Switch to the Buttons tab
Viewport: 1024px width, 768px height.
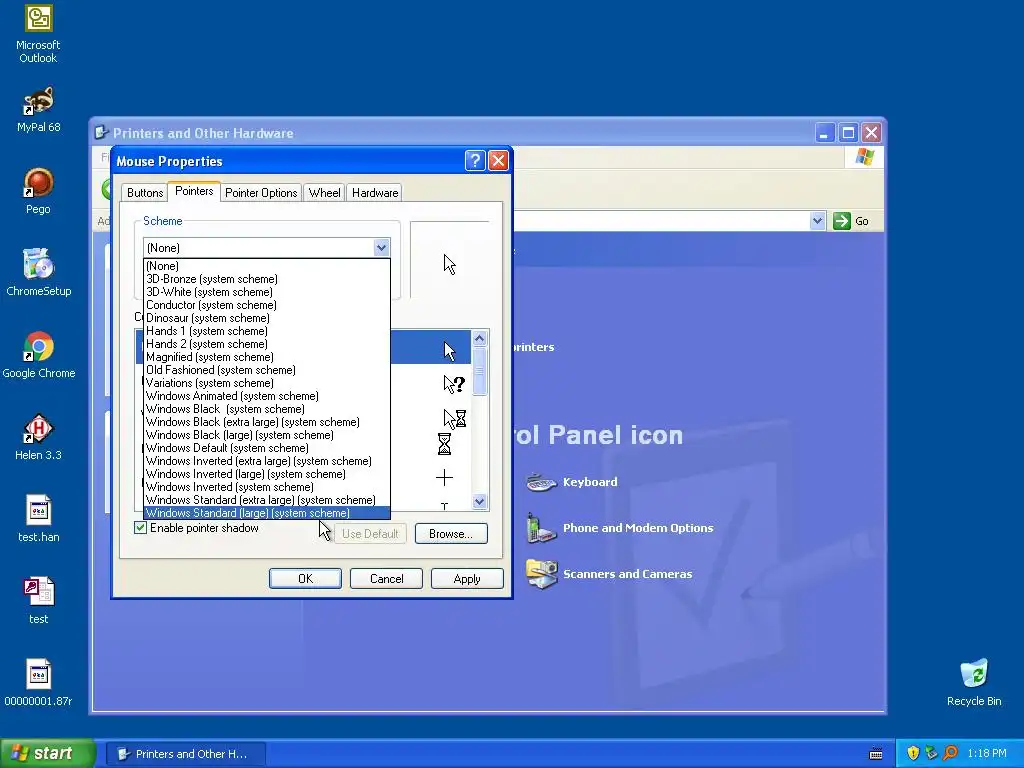[x=145, y=193]
